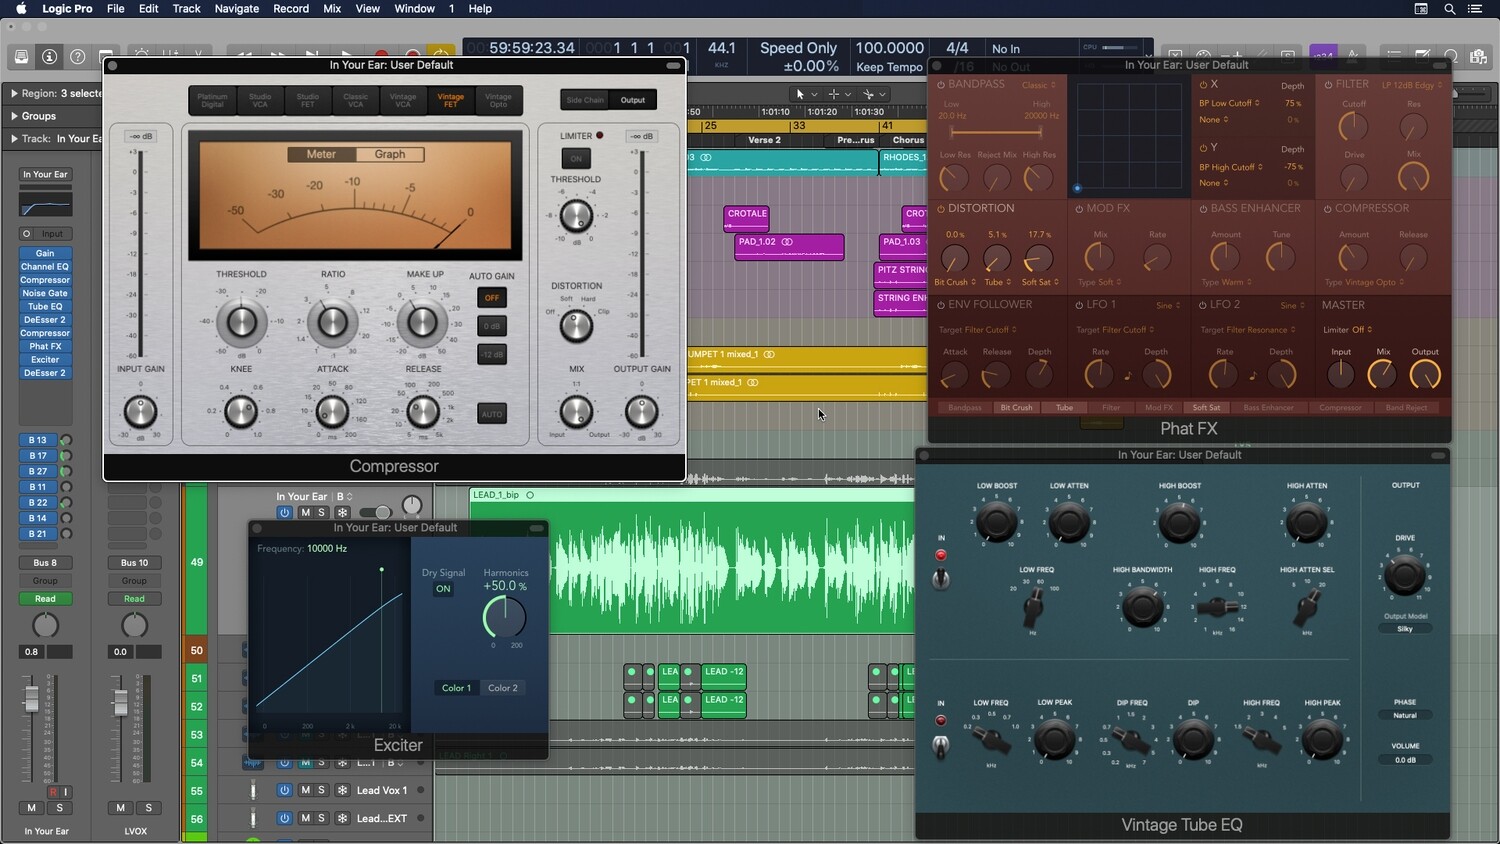Enable the Phat FX Distortion power button

coord(941,209)
